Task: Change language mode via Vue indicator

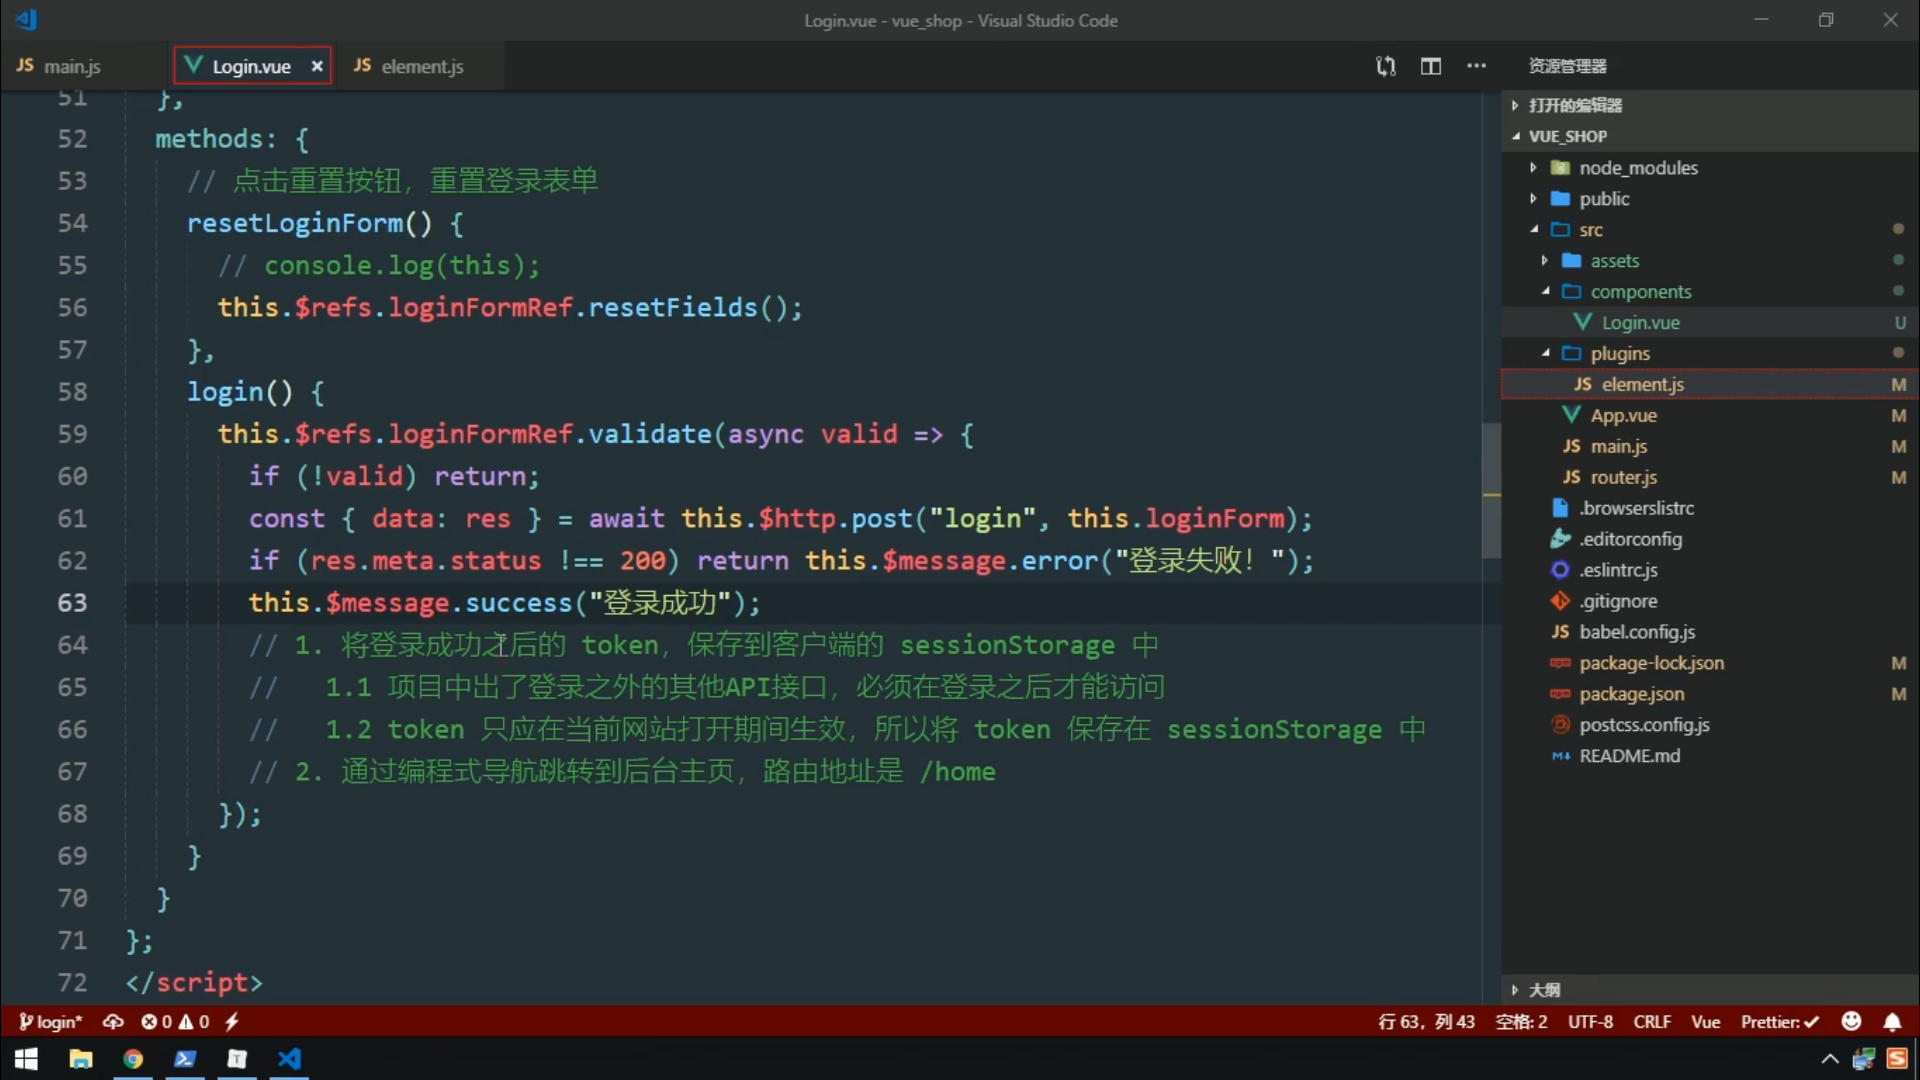Action: coord(1706,1022)
